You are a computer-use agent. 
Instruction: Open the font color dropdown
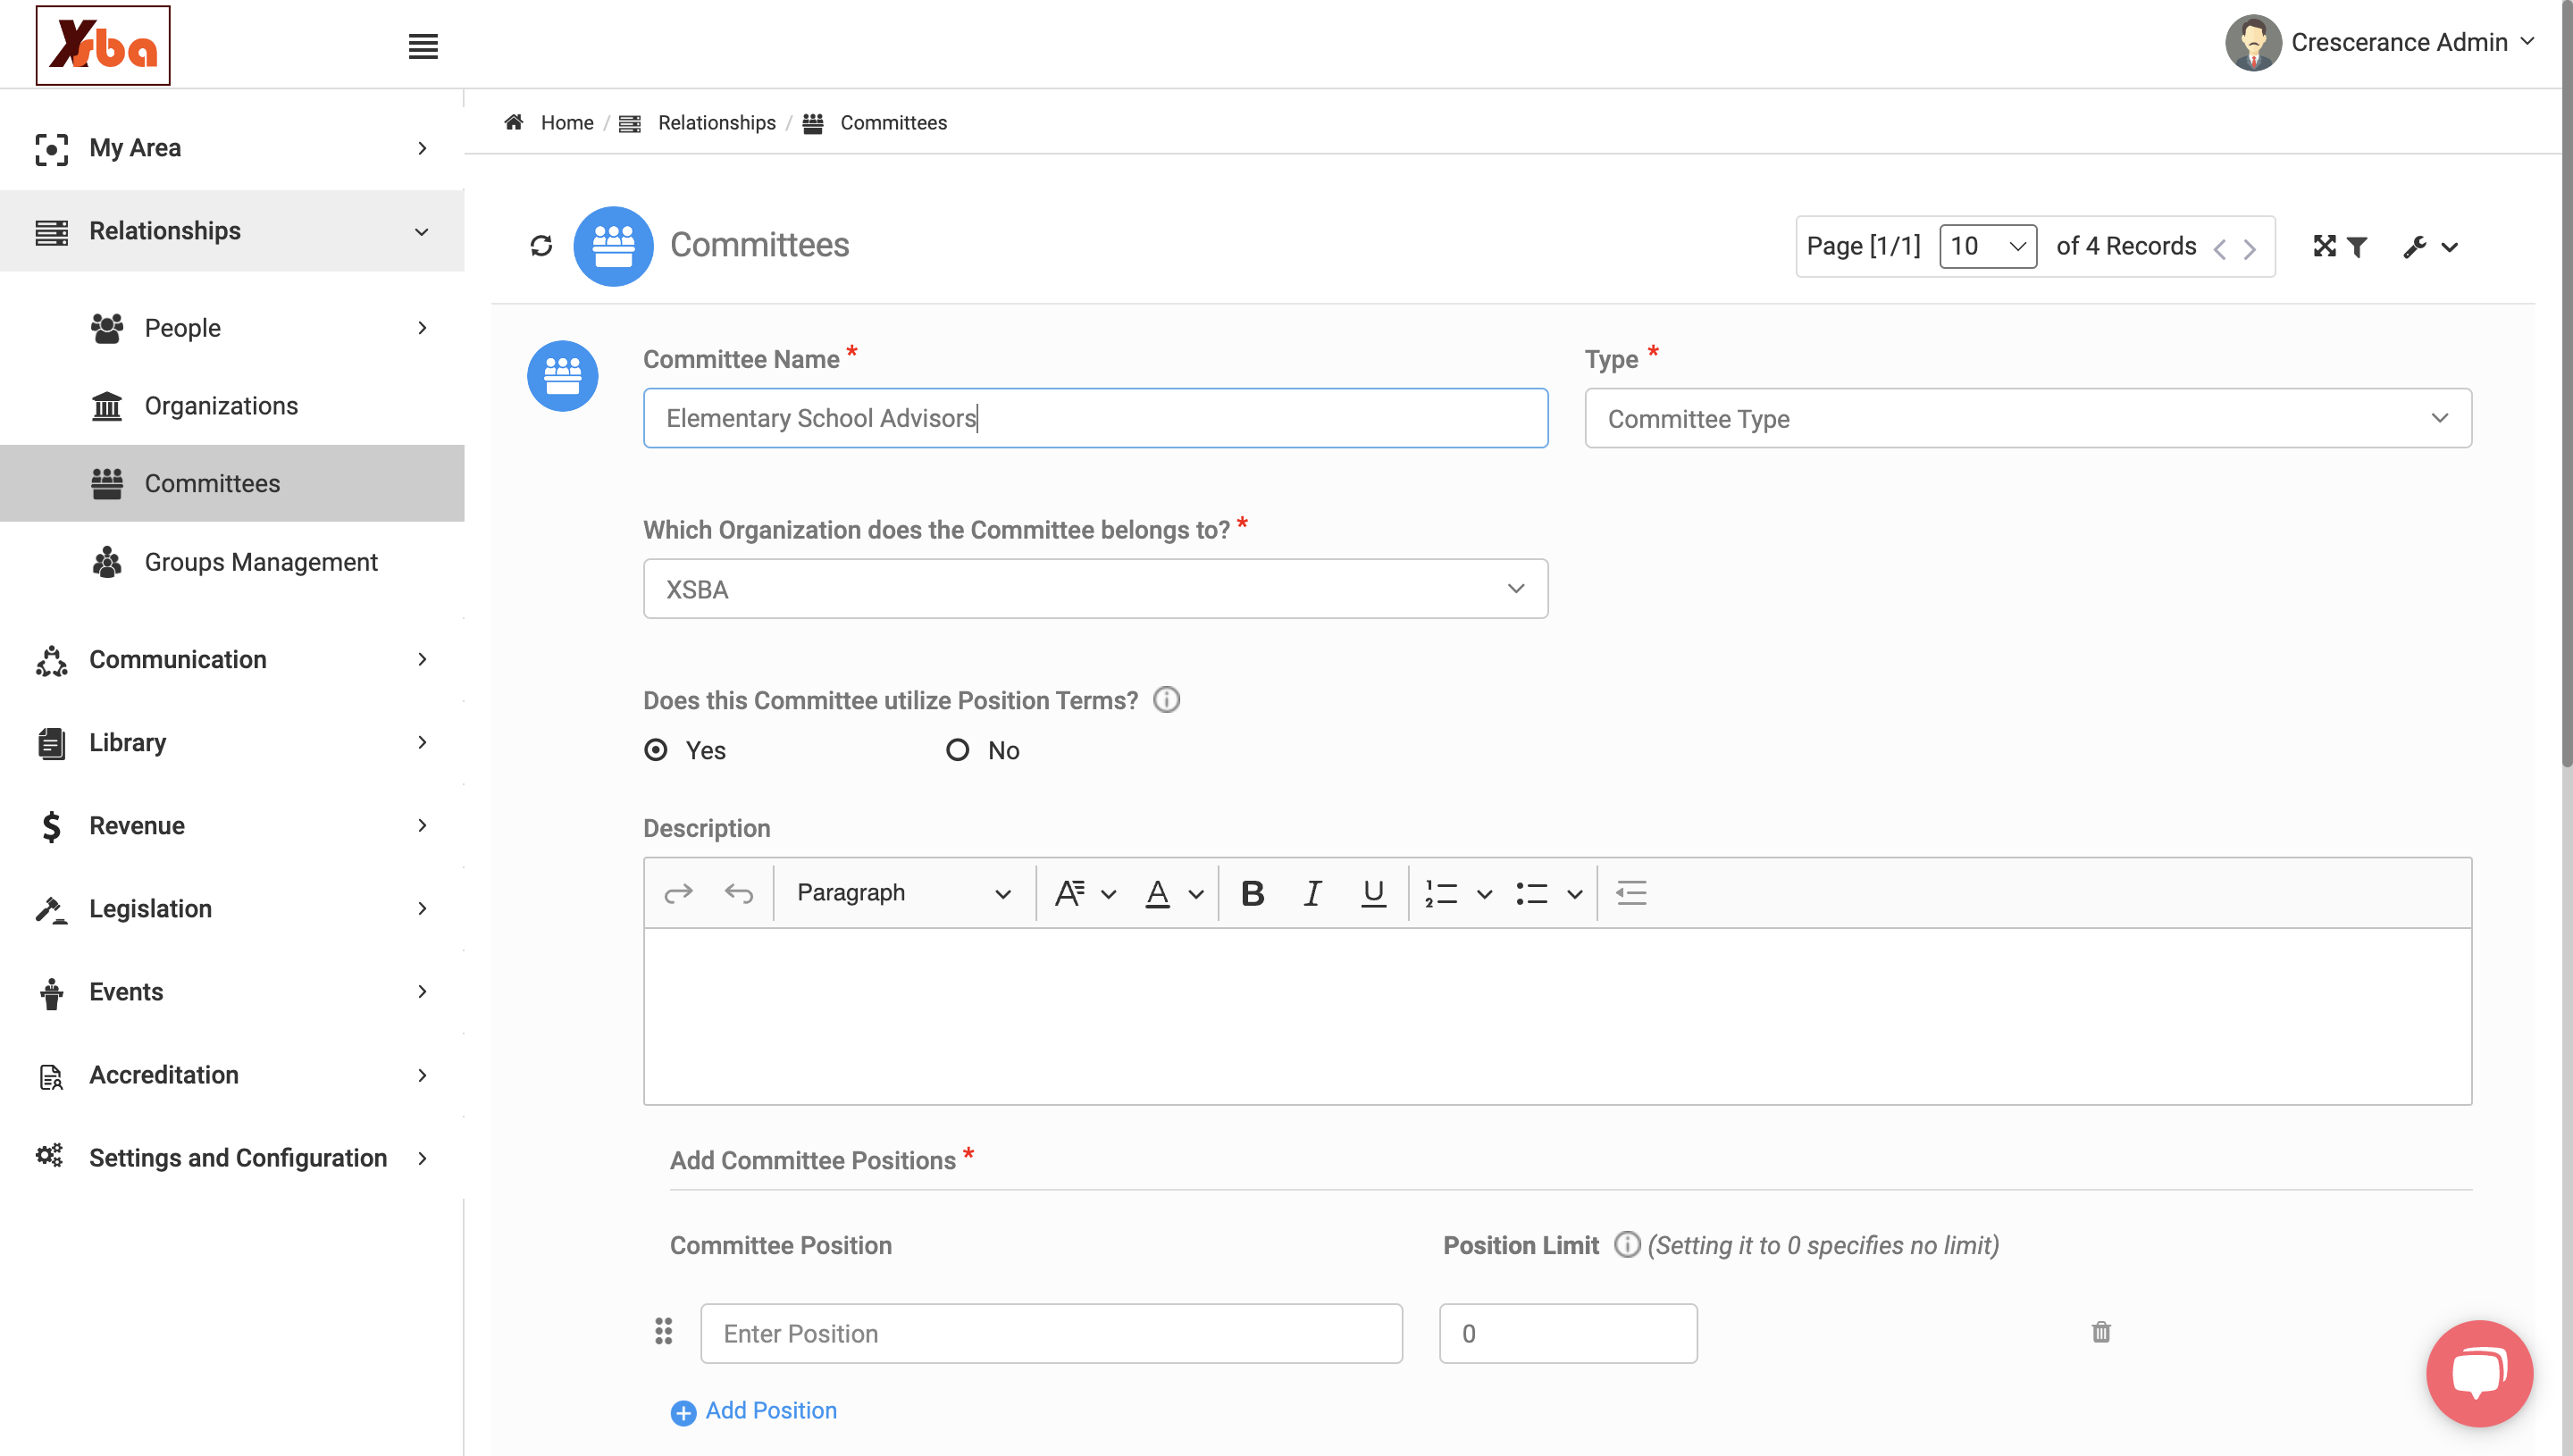click(1174, 893)
